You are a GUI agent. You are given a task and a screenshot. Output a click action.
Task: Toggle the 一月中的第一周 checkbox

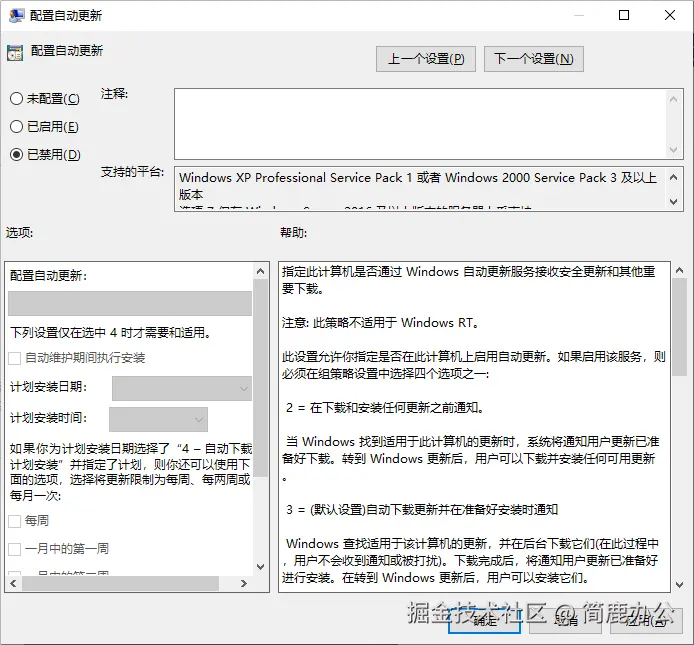click(15, 549)
